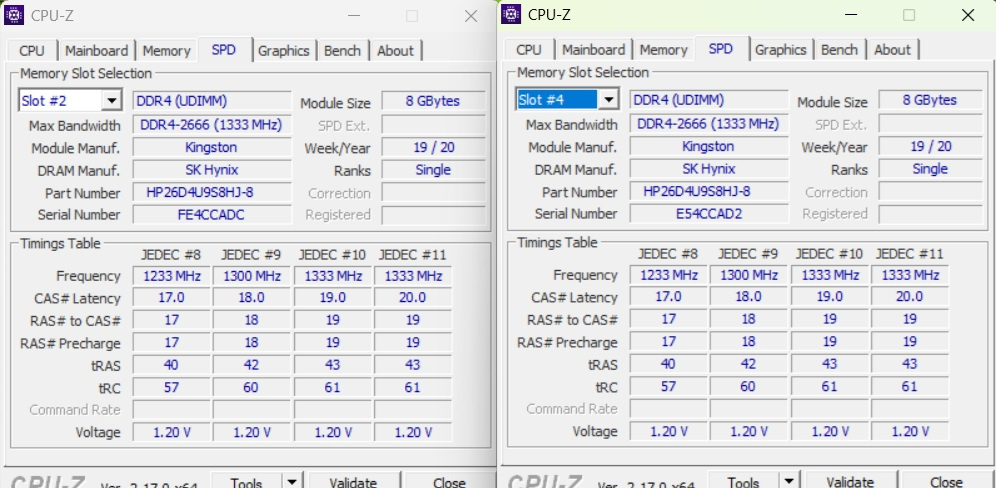Open the Graphics tab in right window

pyautogui.click(x=781, y=50)
